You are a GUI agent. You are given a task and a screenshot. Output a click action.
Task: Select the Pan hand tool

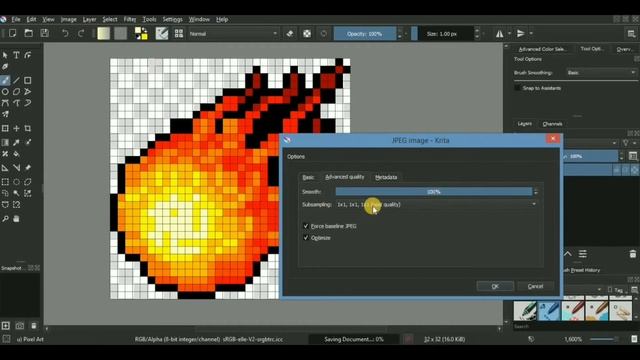coord(16,219)
